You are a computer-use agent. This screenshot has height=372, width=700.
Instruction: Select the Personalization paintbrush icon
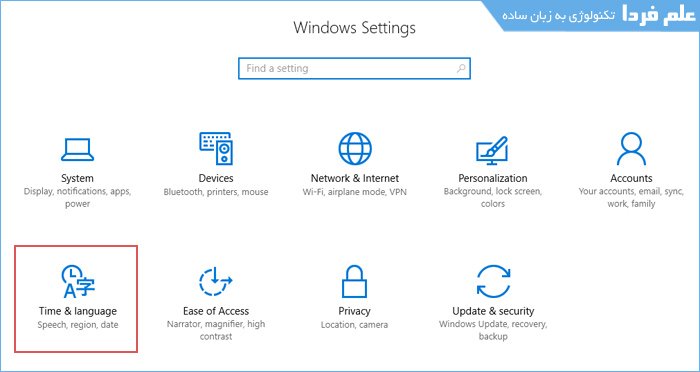click(492, 151)
